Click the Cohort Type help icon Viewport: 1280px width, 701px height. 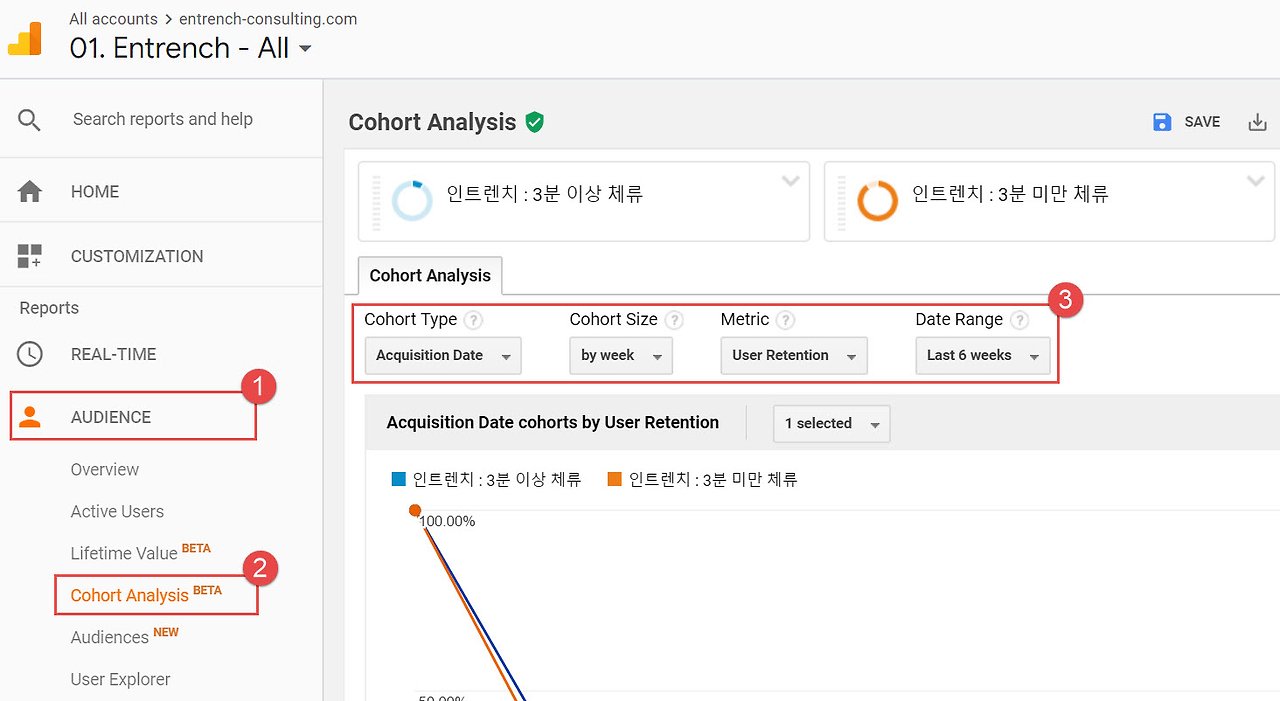474,320
